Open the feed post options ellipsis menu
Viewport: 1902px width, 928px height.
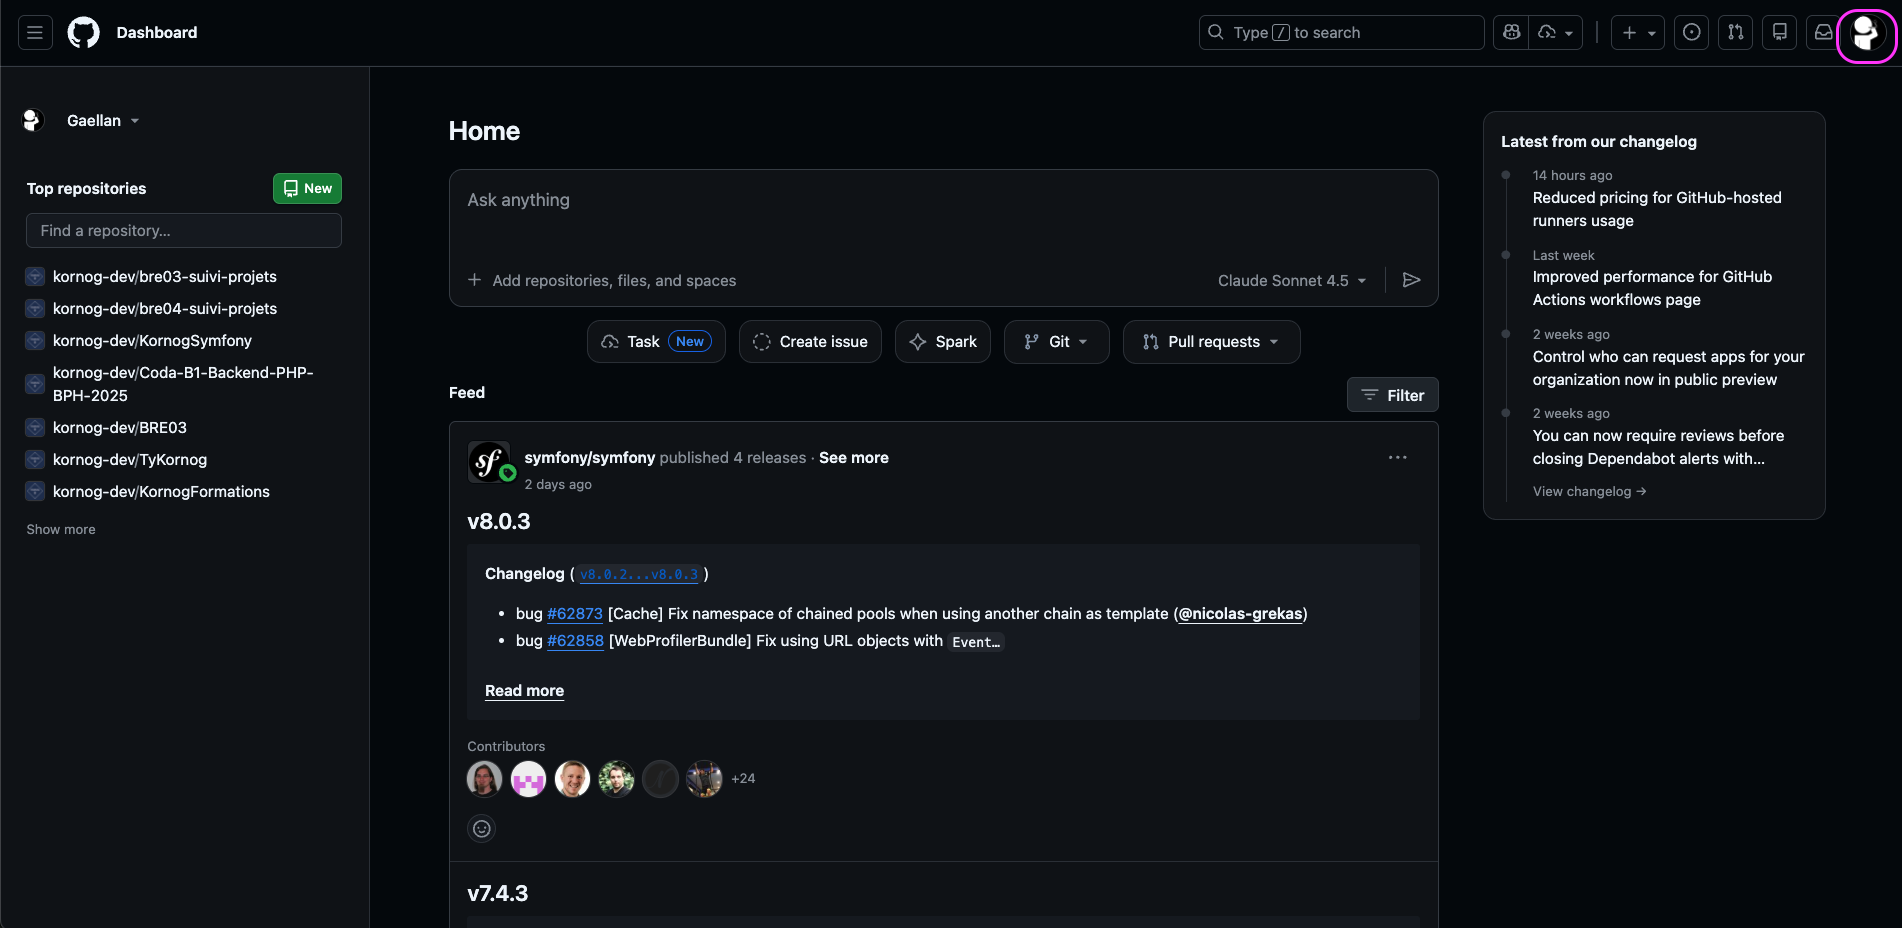[1397, 457]
